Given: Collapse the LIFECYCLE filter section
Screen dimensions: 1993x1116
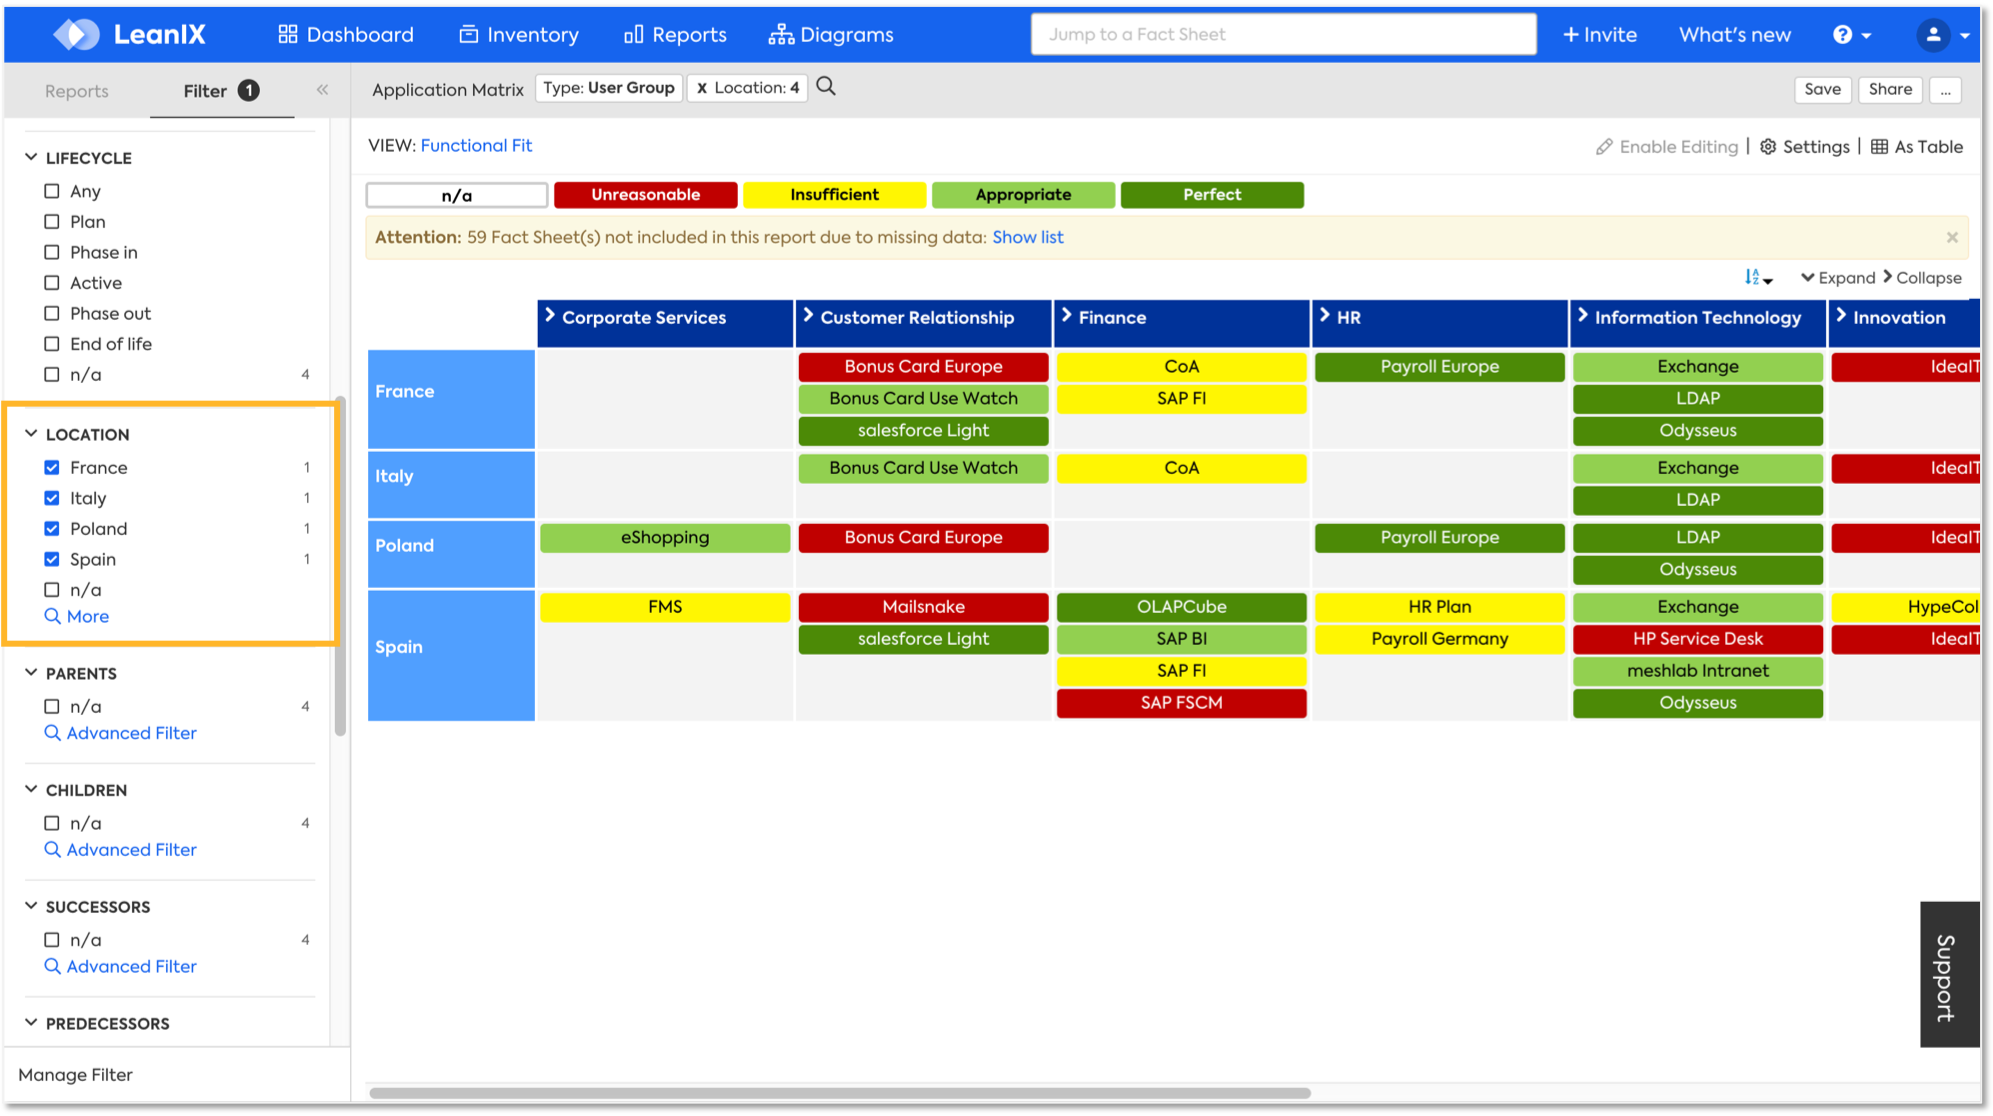Looking at the screenshot, I should click(31, 157).
